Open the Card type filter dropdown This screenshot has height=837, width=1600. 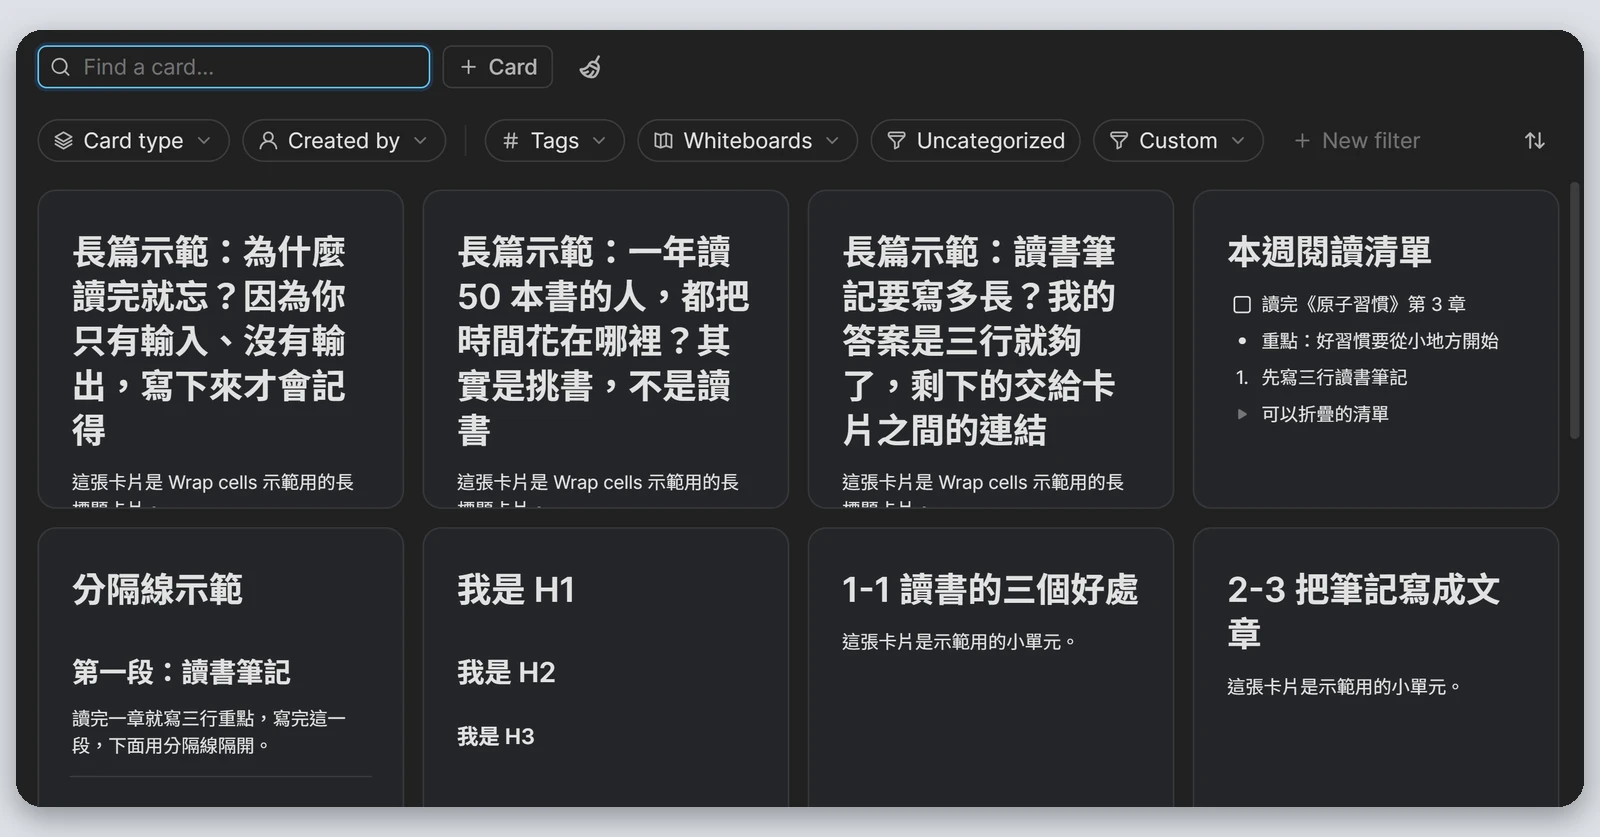134,141
